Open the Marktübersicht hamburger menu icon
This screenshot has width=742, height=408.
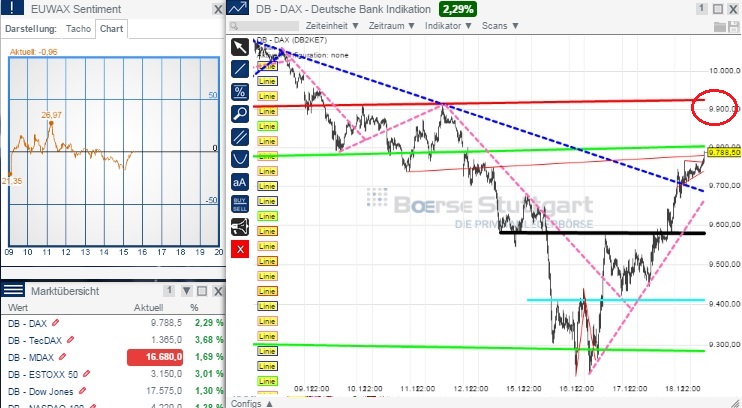point(12,290)
